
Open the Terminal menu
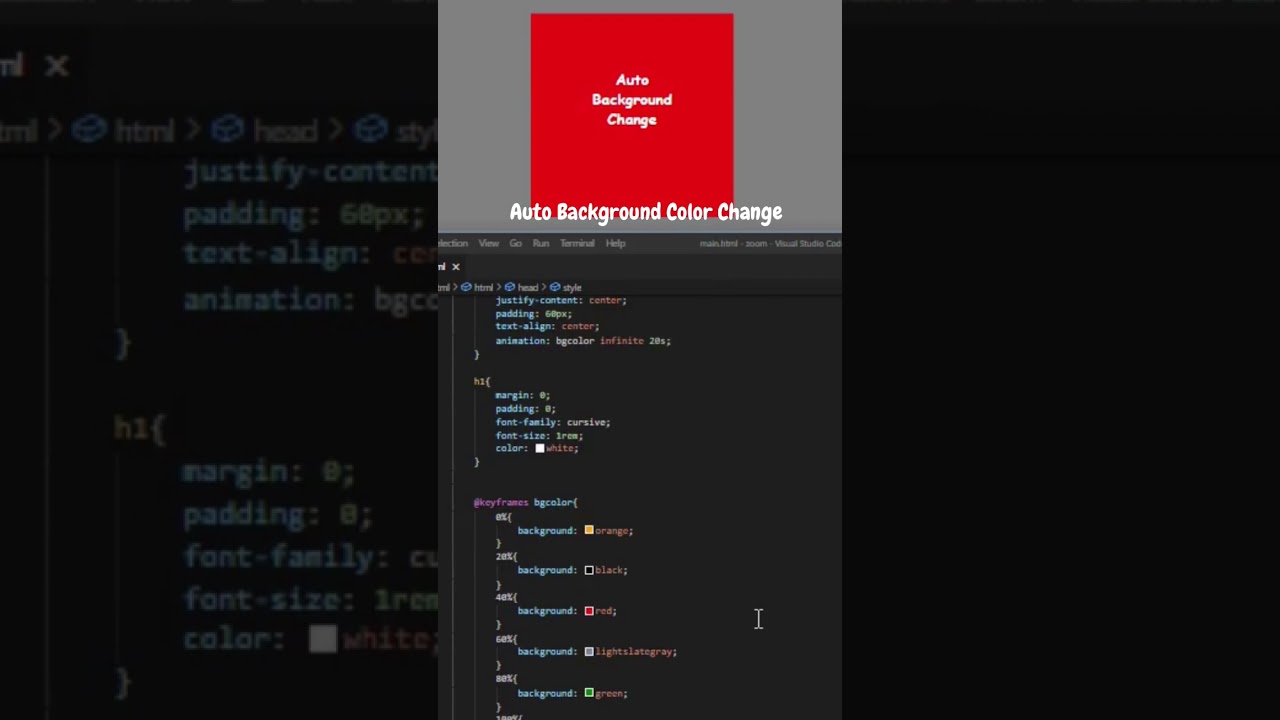[577, 244]
